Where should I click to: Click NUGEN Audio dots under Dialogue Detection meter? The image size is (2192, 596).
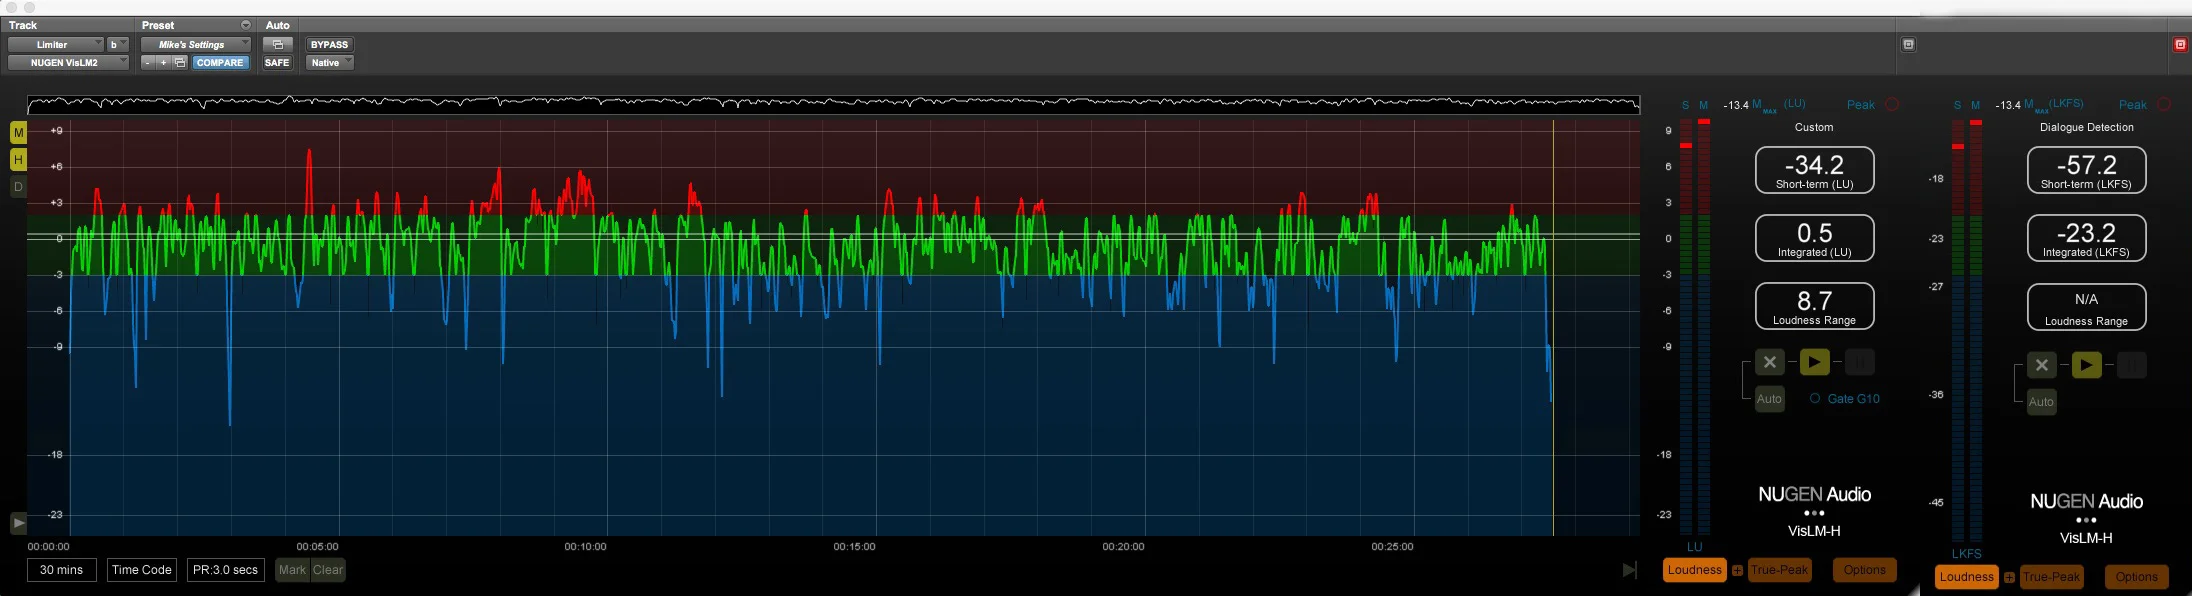(x=2086, y=520)
